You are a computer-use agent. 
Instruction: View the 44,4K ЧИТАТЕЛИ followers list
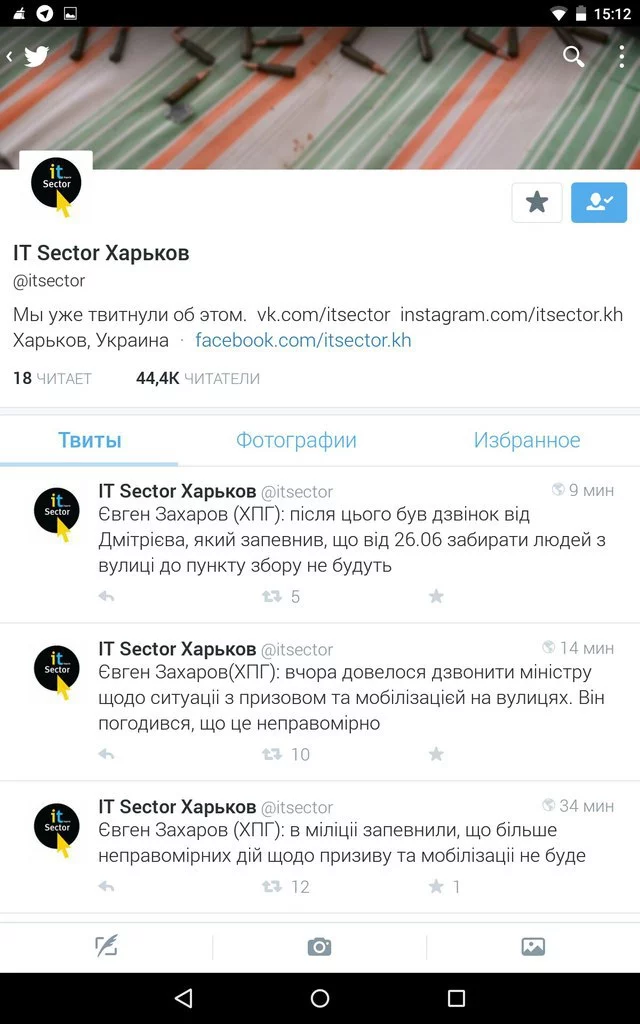(198, 378)
